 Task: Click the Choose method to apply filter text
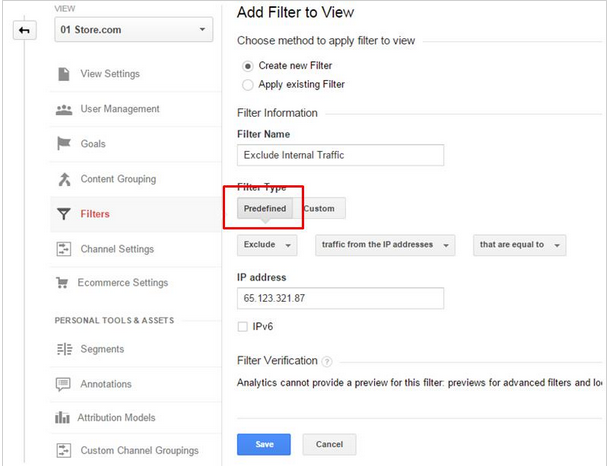326,41
